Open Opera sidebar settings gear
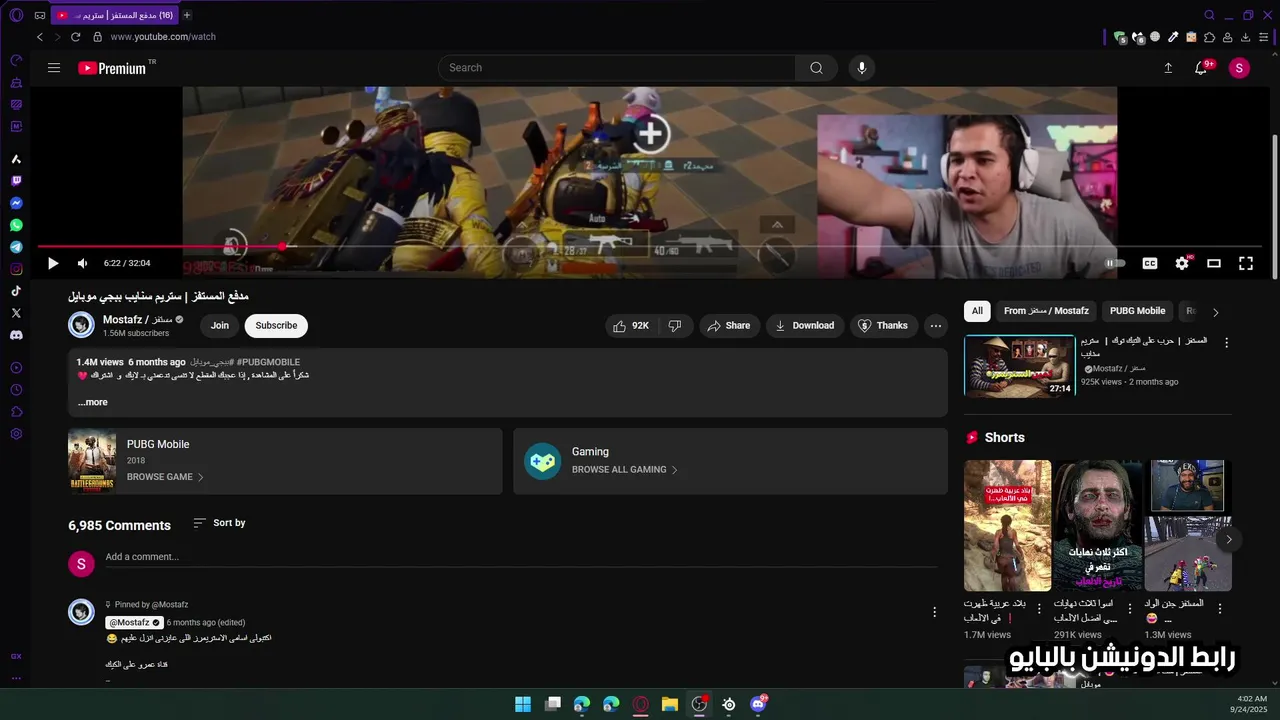The image size is (1280, 720). pos(16,434)
